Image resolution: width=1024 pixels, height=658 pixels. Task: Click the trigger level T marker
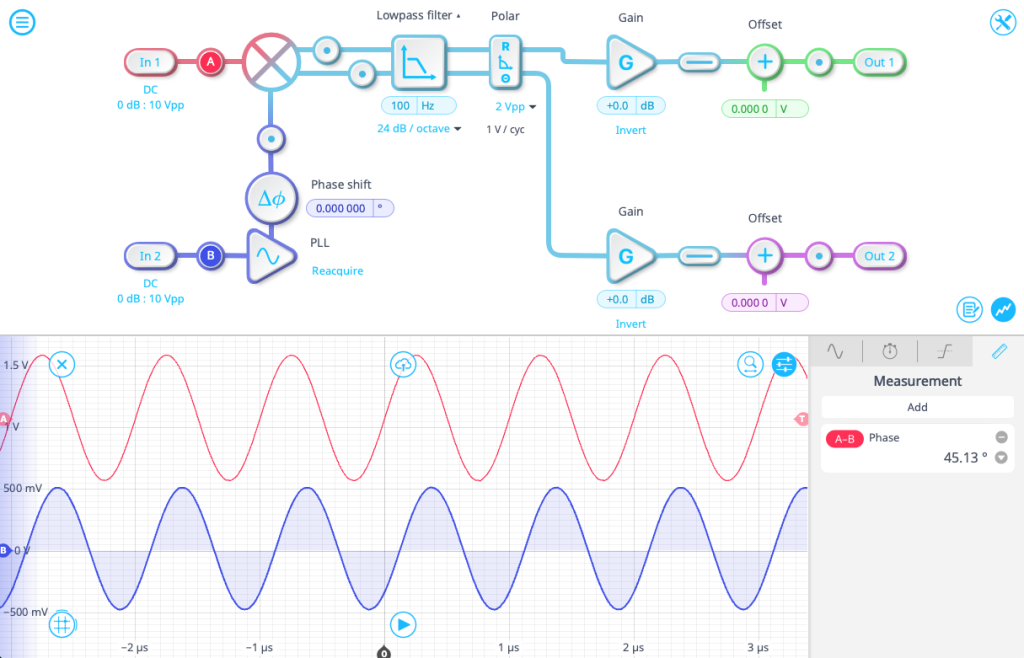coord(801,419)
